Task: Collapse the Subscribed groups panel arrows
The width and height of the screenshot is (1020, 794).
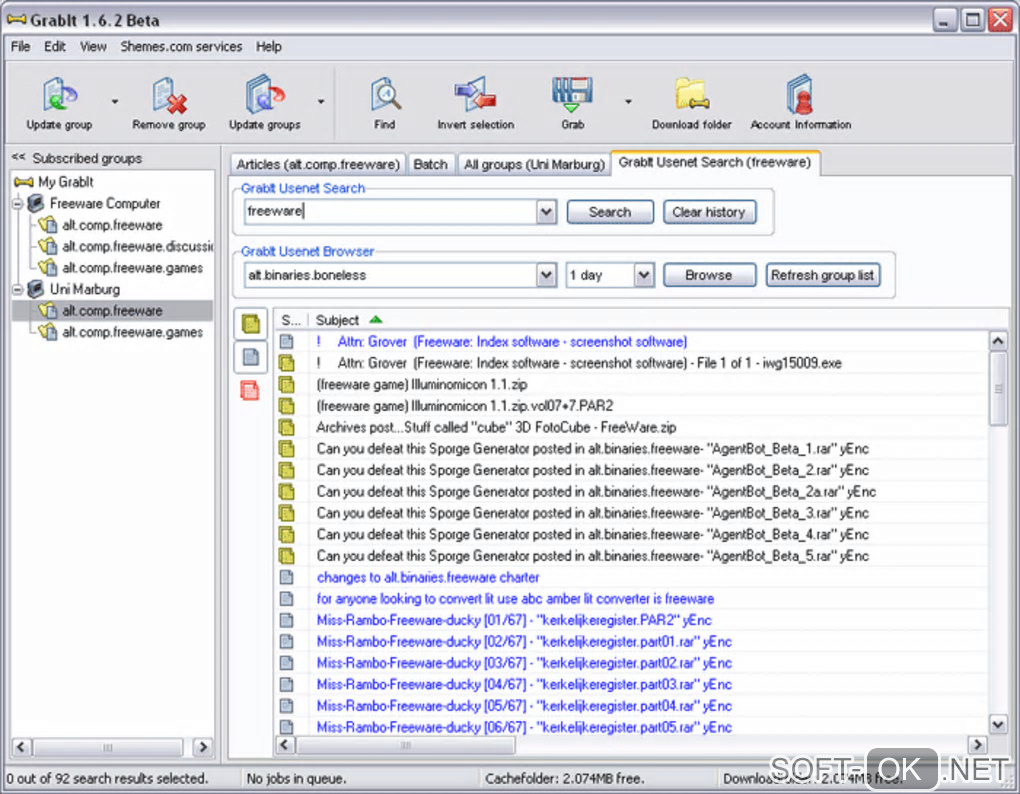Action: pos(18,157)
